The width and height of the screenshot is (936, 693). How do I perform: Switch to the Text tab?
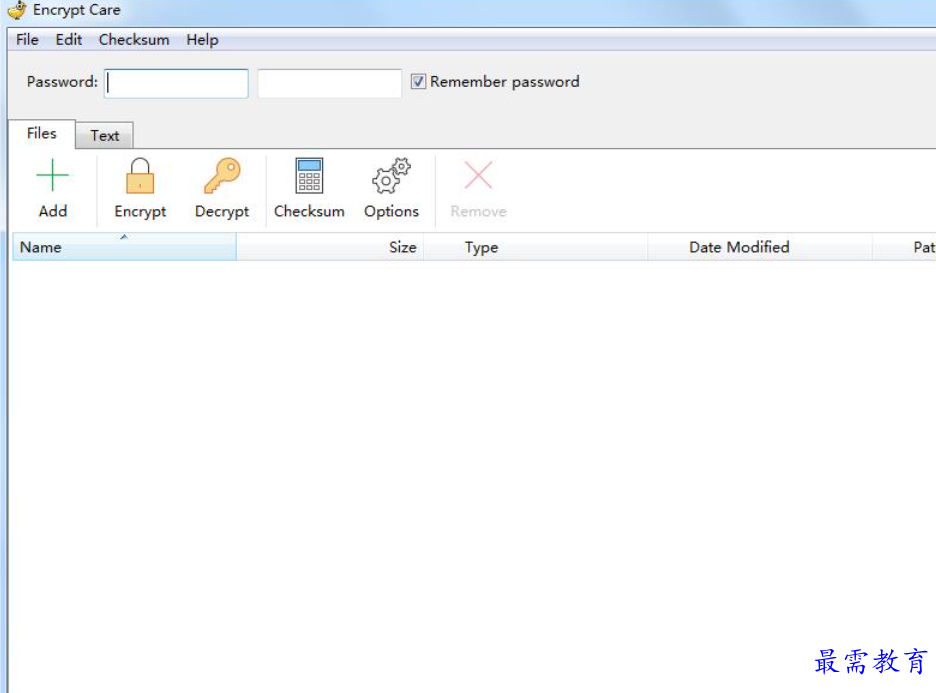tap(104, 135)
